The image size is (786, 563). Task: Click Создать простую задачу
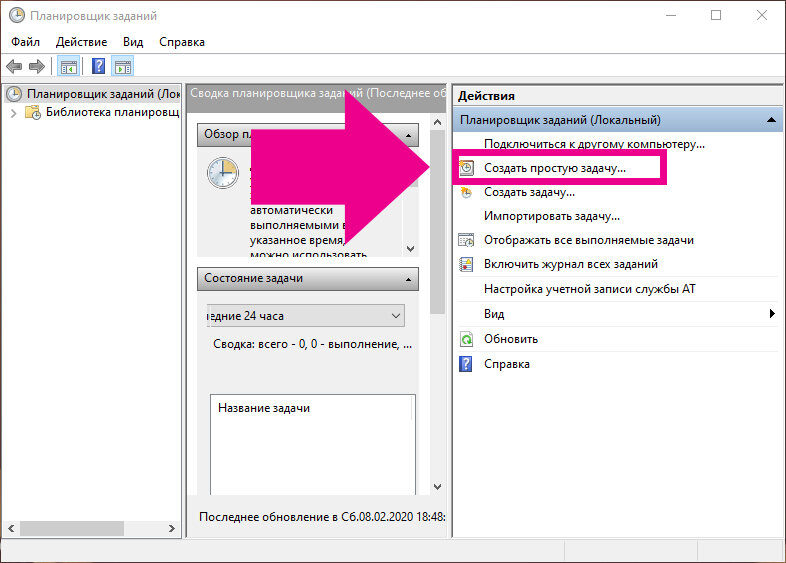coord(555,168)
